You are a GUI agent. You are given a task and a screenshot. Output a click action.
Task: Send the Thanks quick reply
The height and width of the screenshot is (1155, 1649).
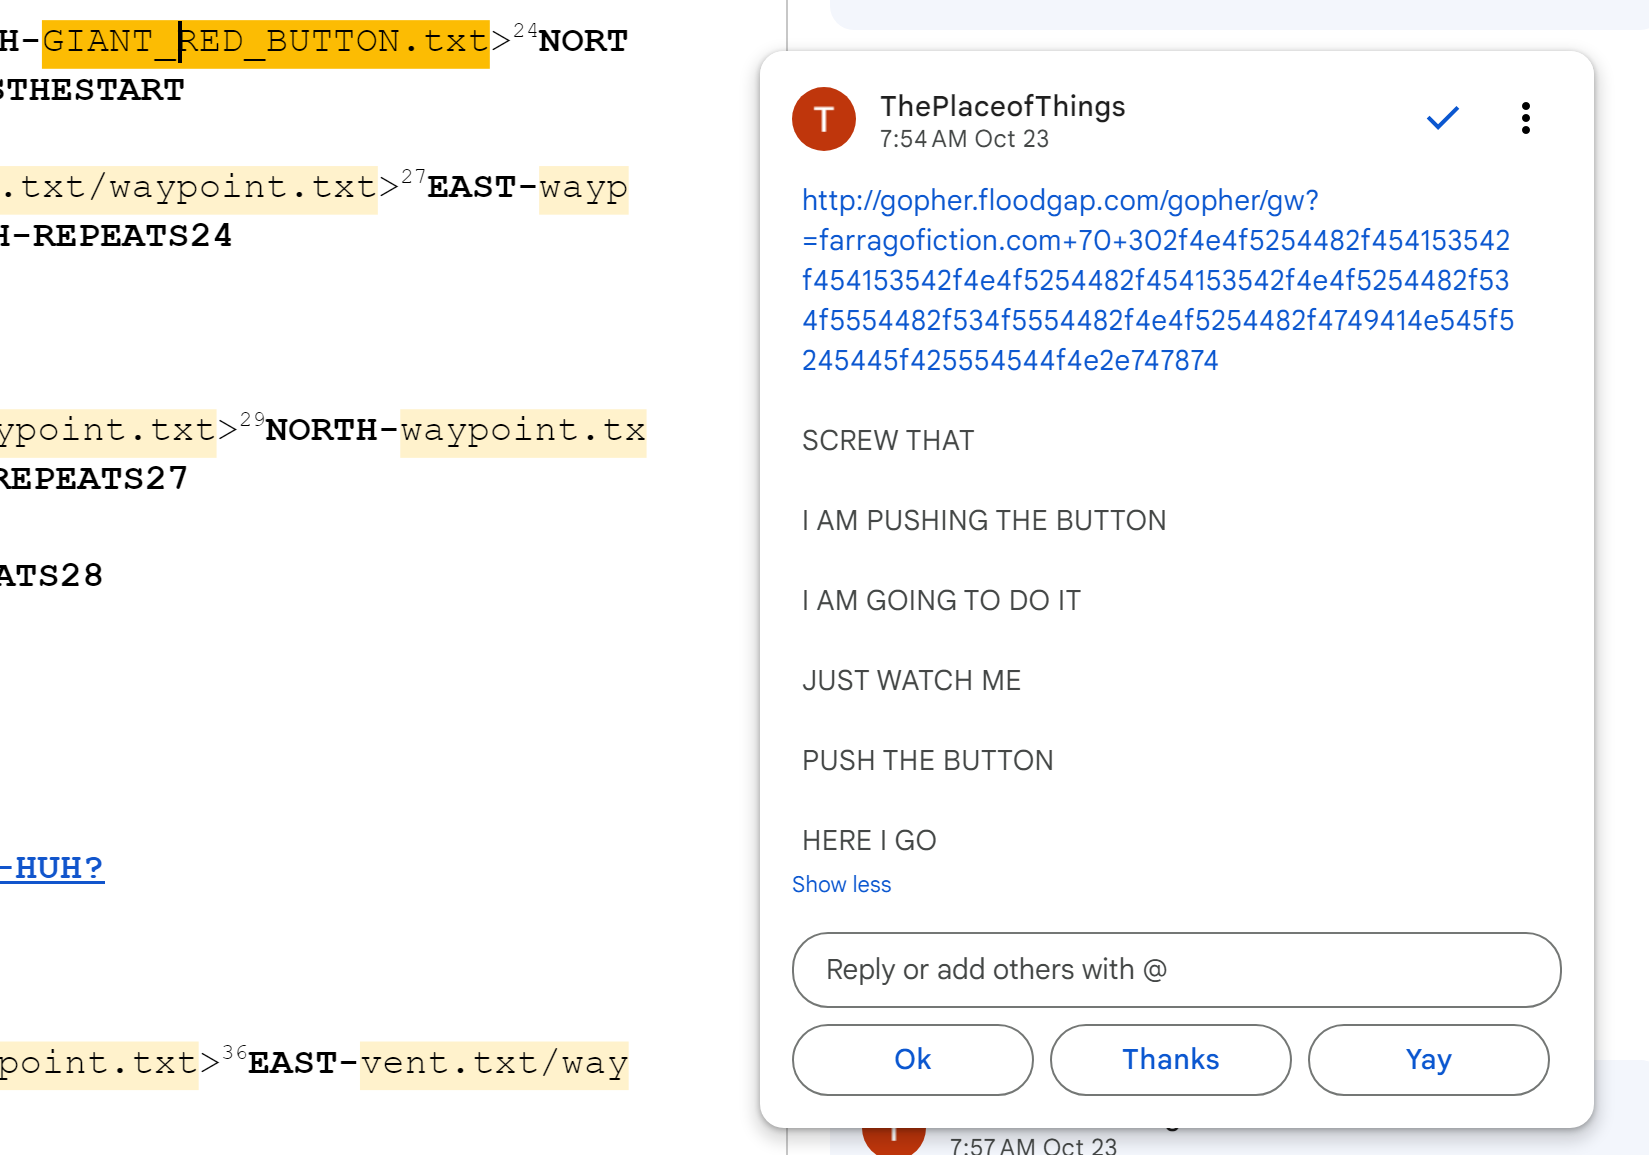tap(1170, 1059)
